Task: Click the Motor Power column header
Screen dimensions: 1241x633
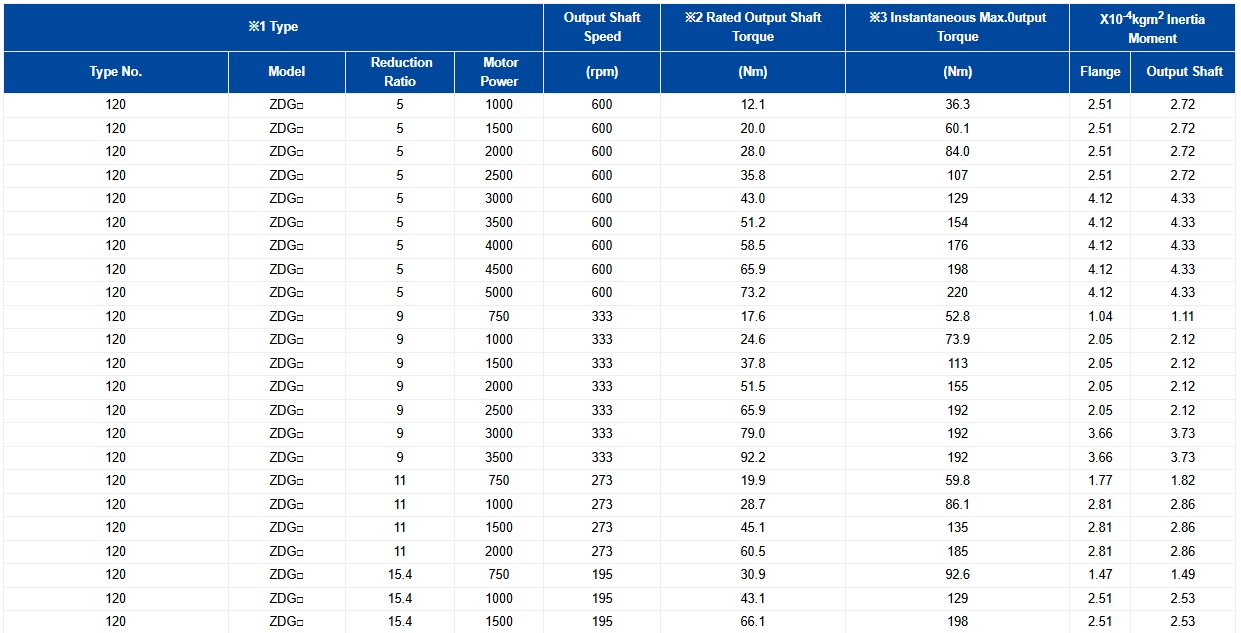Action: click(x=499, y=72)
